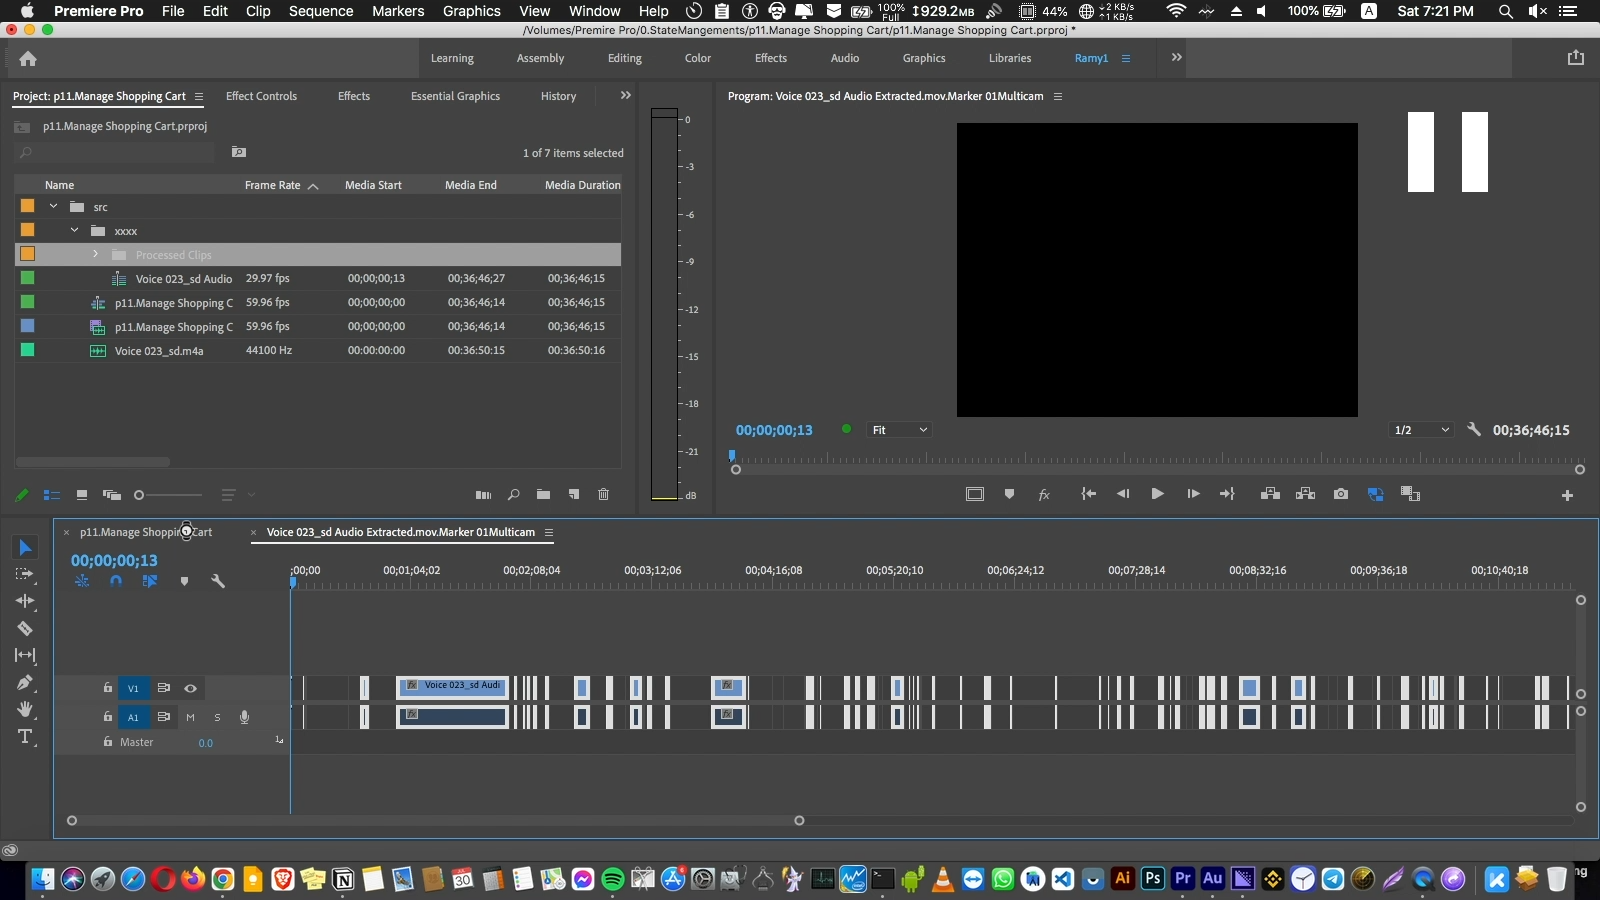
Task: Step back one frame in Program monitor
Action: [x=1123, y=494]
